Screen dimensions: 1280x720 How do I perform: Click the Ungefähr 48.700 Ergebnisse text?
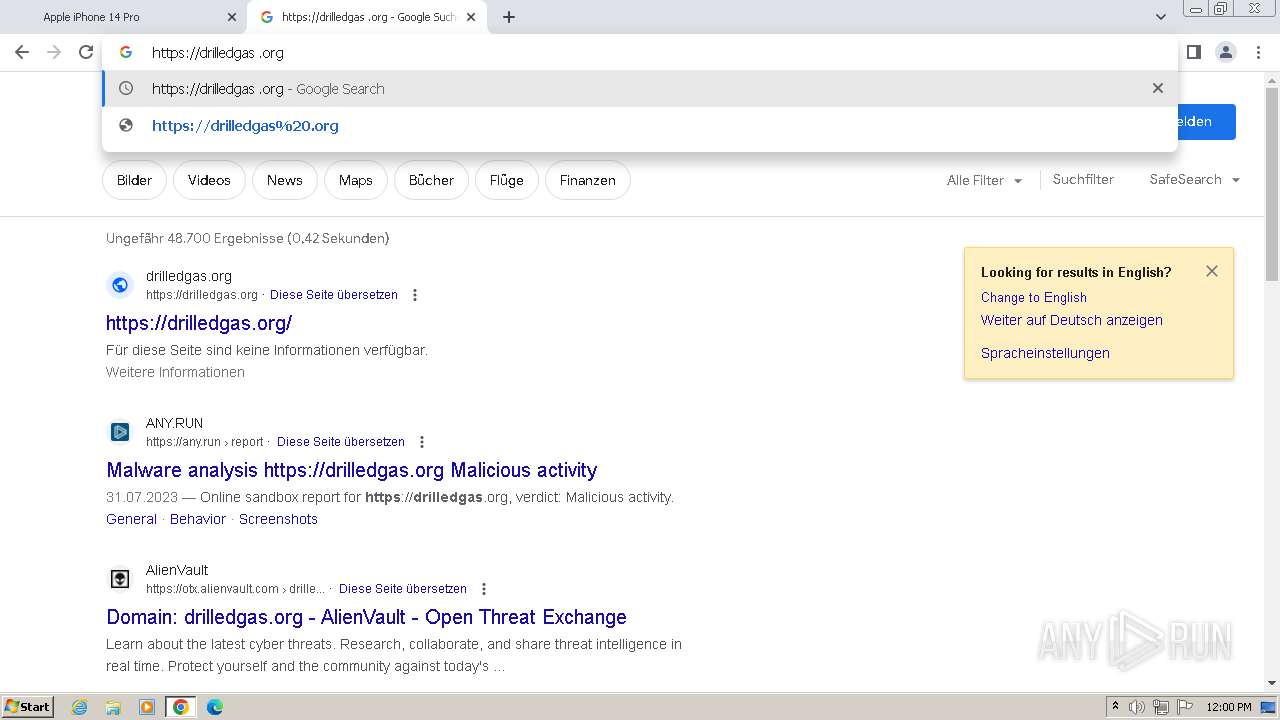247,238
